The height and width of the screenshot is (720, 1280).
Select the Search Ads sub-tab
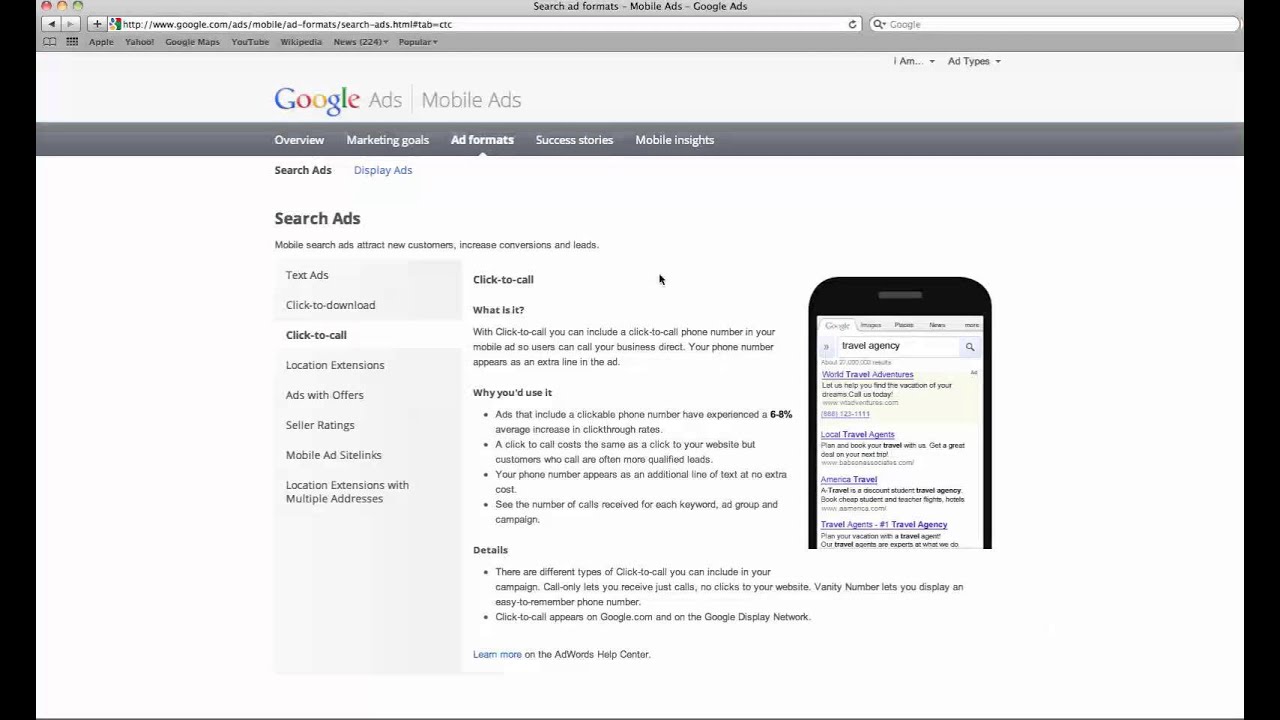coord(303,170)
